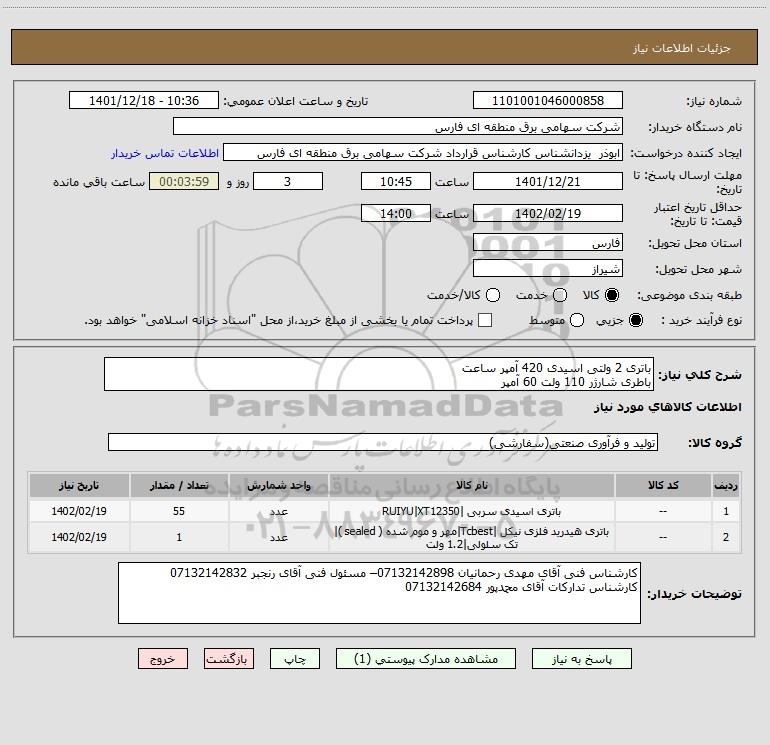The width and height of the screenshot is (770, 745).
Task: Select the خدمت radio button
Action: [560, 295]
